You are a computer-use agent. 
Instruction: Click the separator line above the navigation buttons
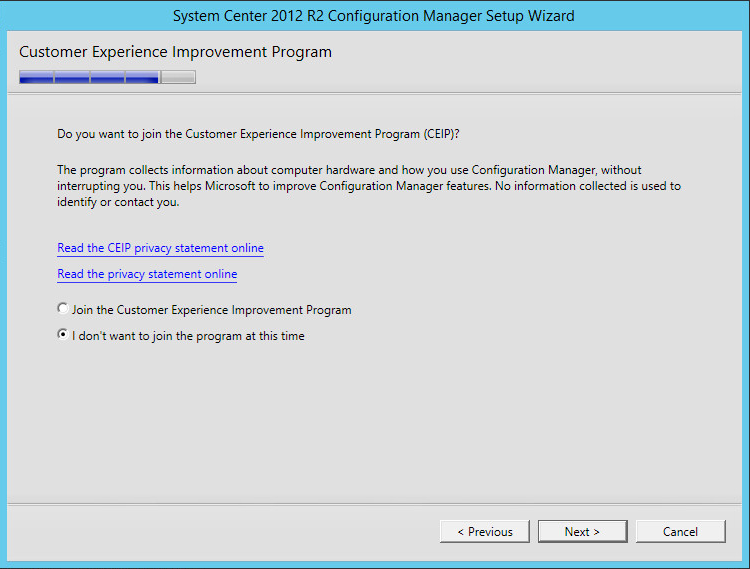pos(374,503)
